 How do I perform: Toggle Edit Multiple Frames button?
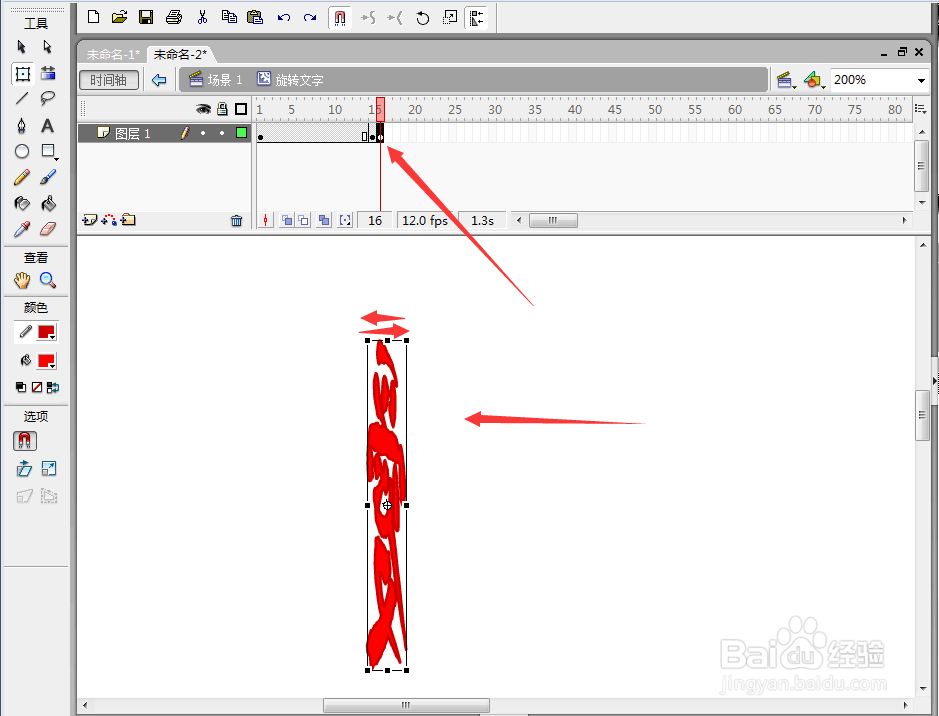(324, 220)
